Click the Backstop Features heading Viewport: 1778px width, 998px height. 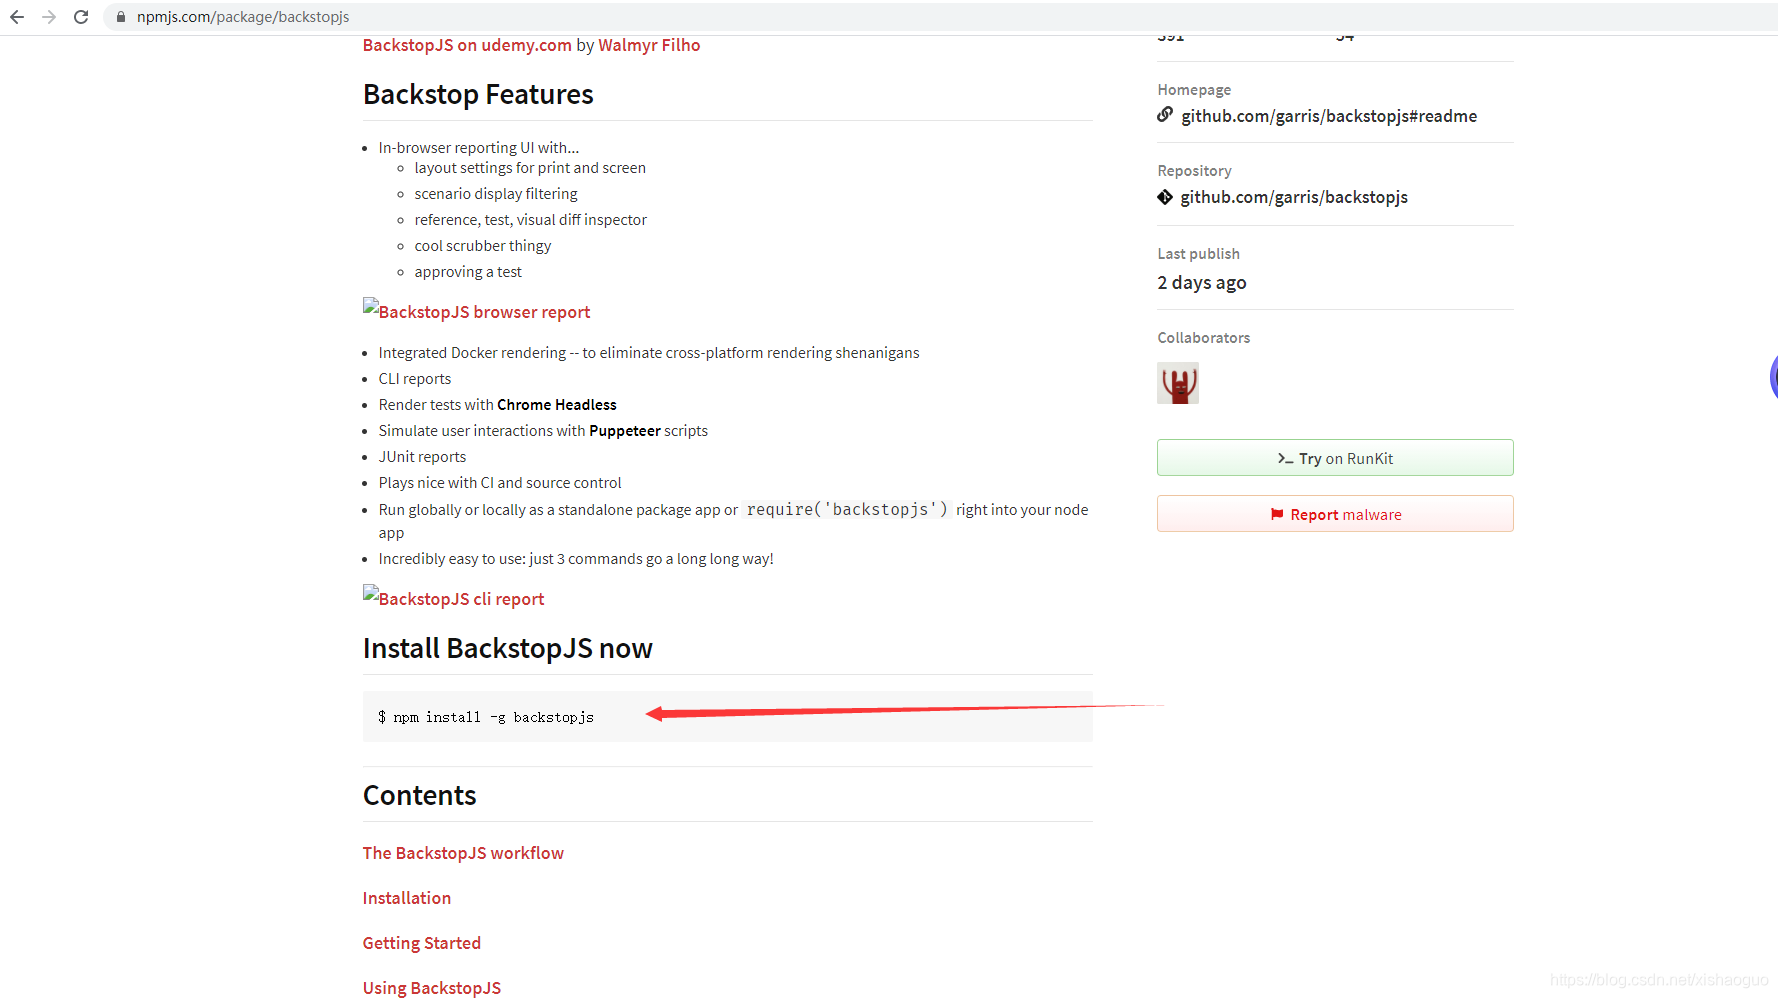(478, 94)
